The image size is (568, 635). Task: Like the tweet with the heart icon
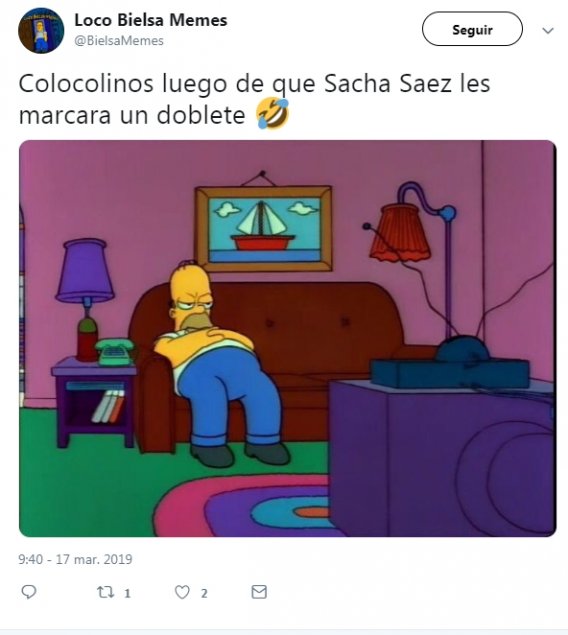(182, 592)
